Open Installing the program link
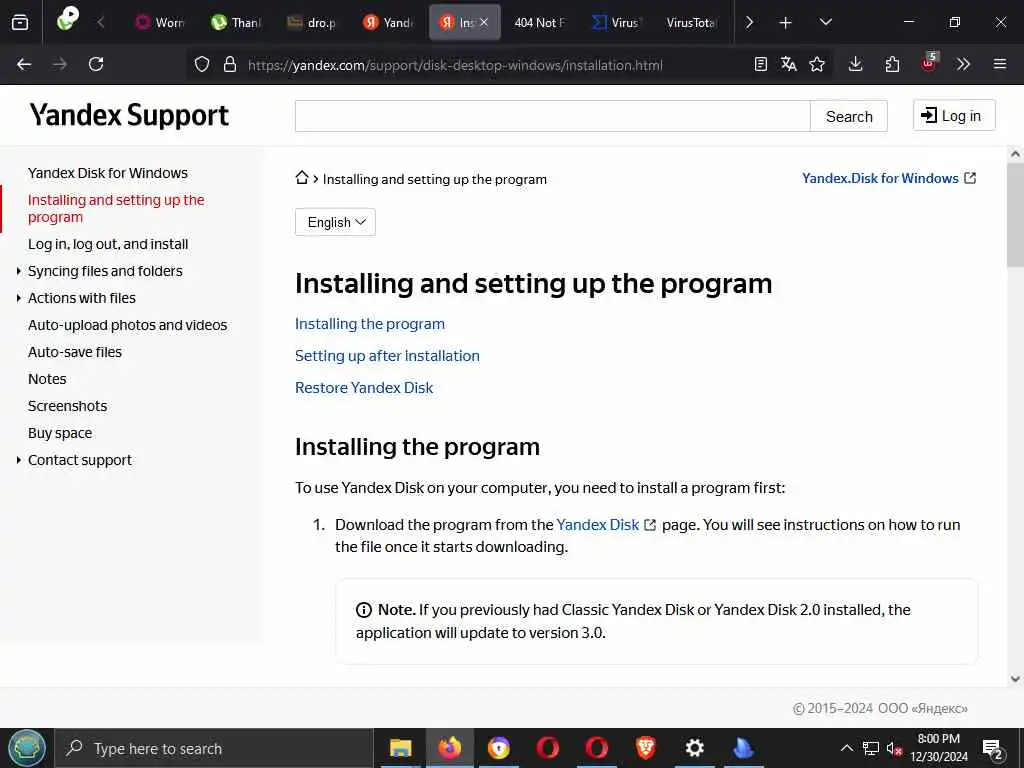 tap(370, 324)
